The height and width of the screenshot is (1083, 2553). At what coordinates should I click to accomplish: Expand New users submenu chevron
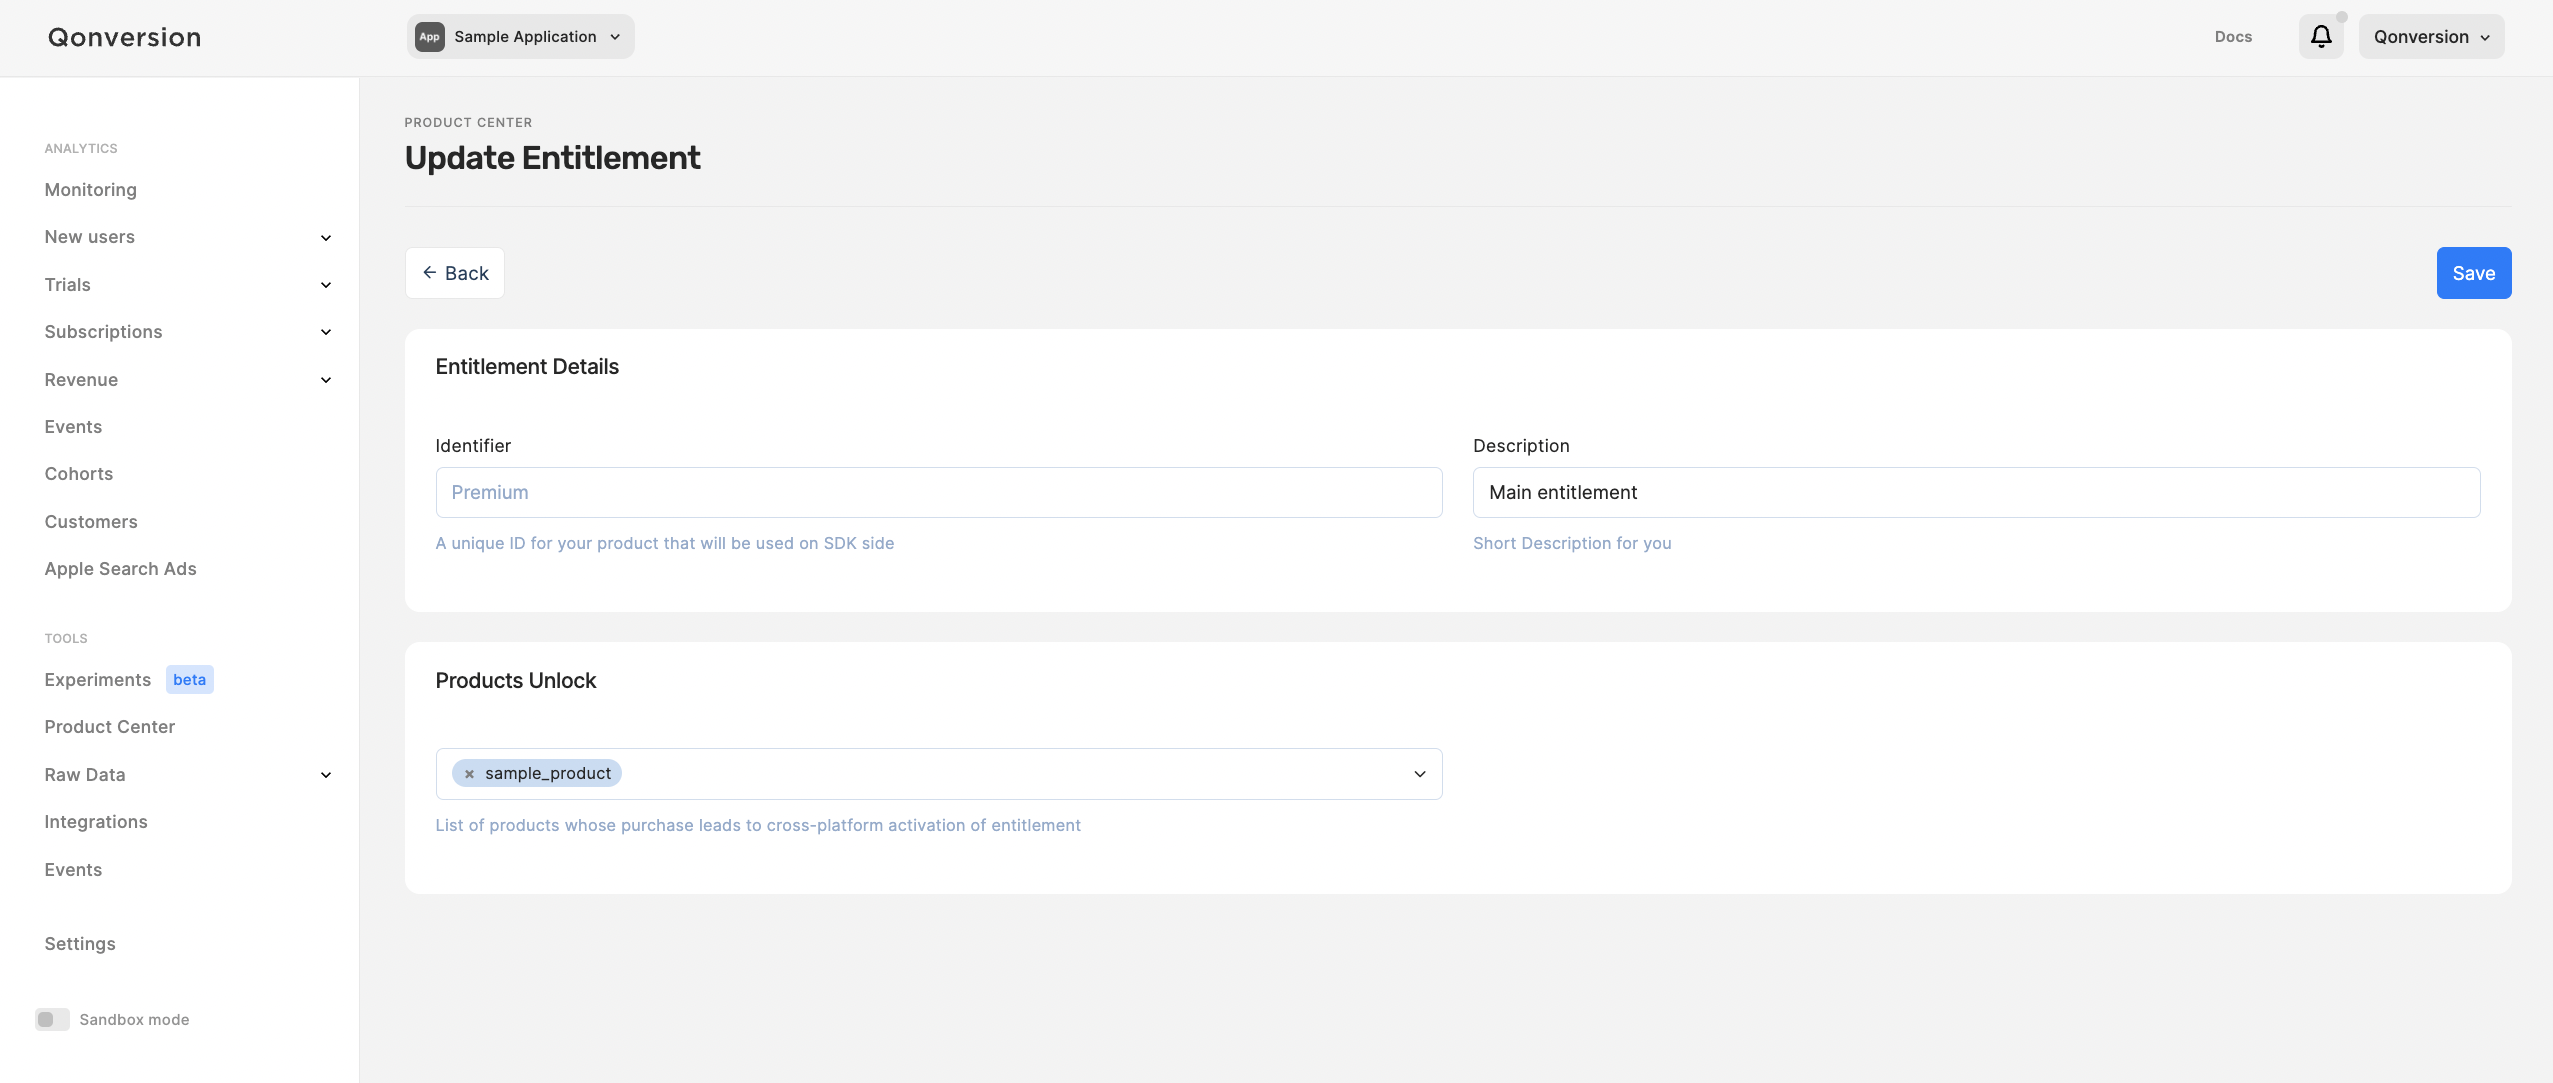[325, 238]
